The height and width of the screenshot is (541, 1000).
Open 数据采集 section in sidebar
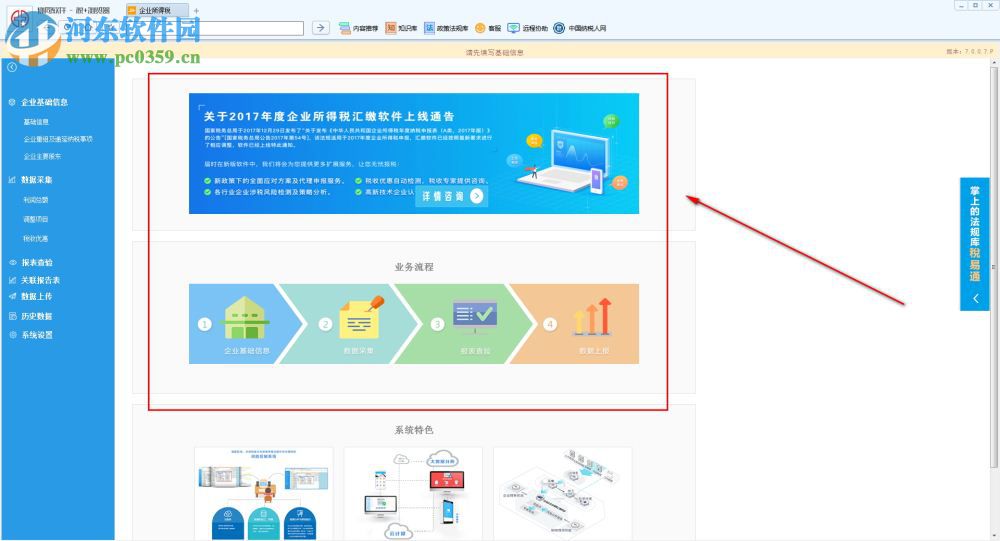tap(37, 180)
